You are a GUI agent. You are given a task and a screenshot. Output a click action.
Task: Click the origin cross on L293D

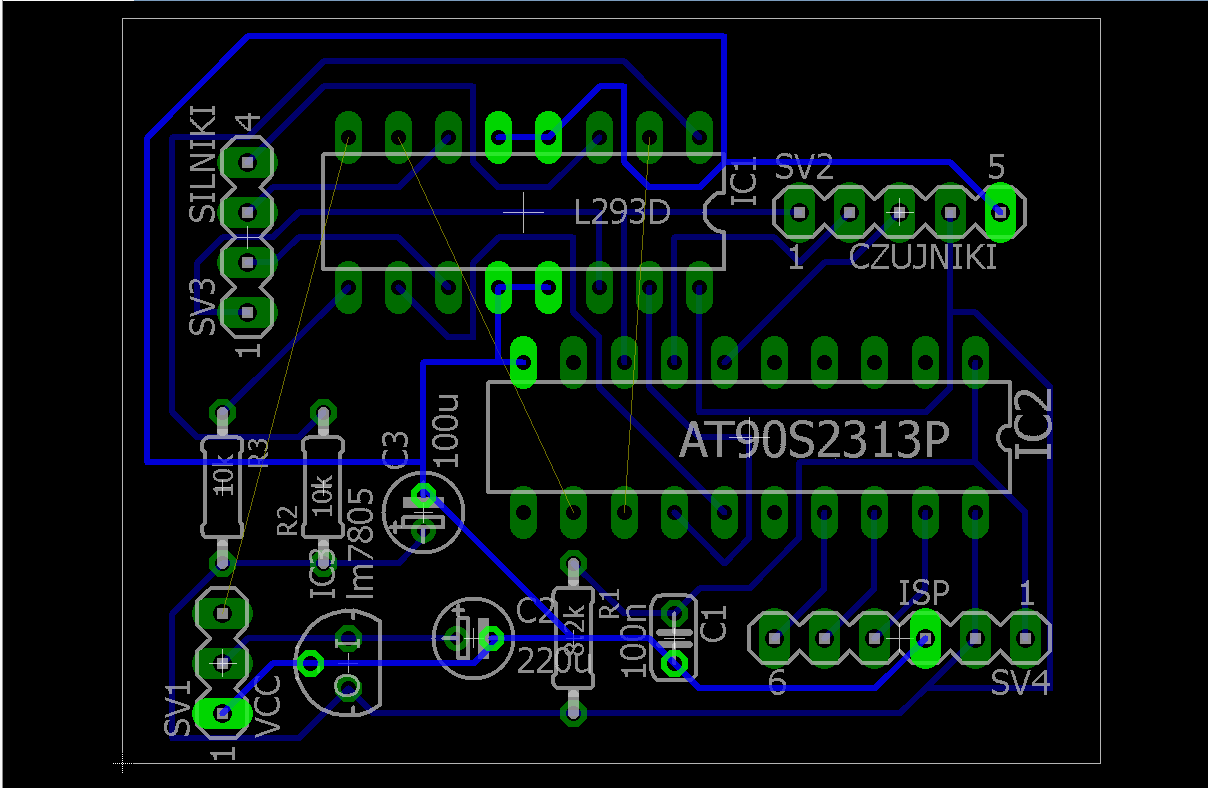(x=522, y=212)
